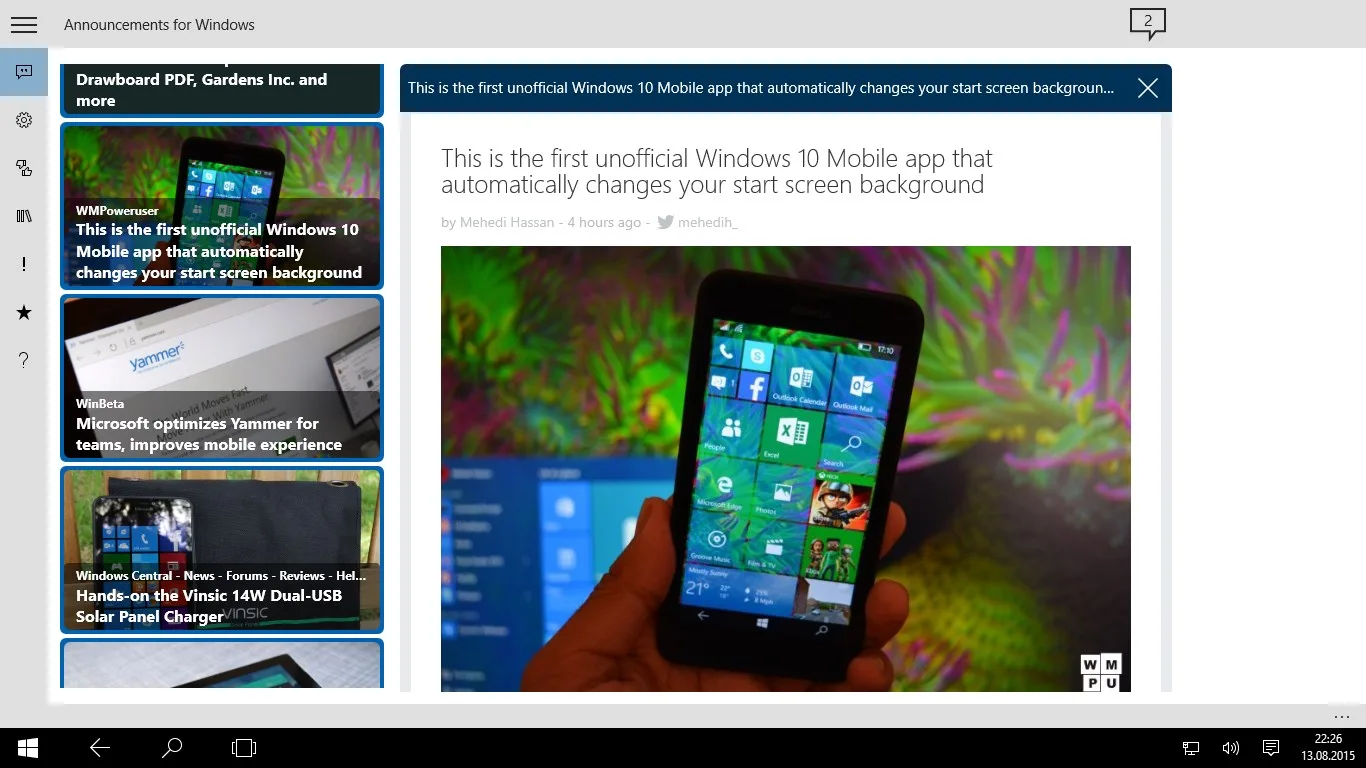Close the open article pane

point(1148,88)
